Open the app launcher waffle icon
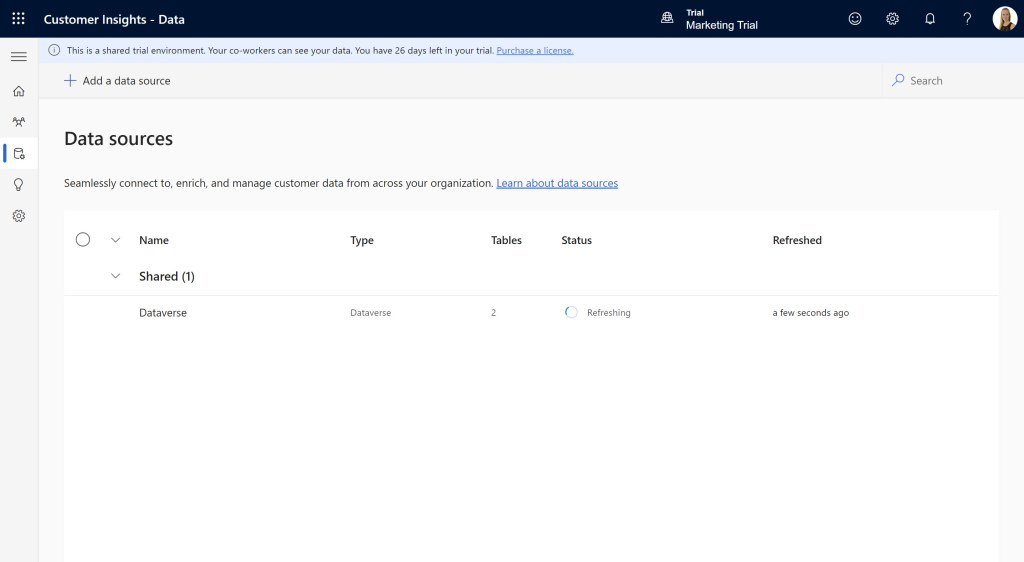1024x562 pixels. (18, 19)
